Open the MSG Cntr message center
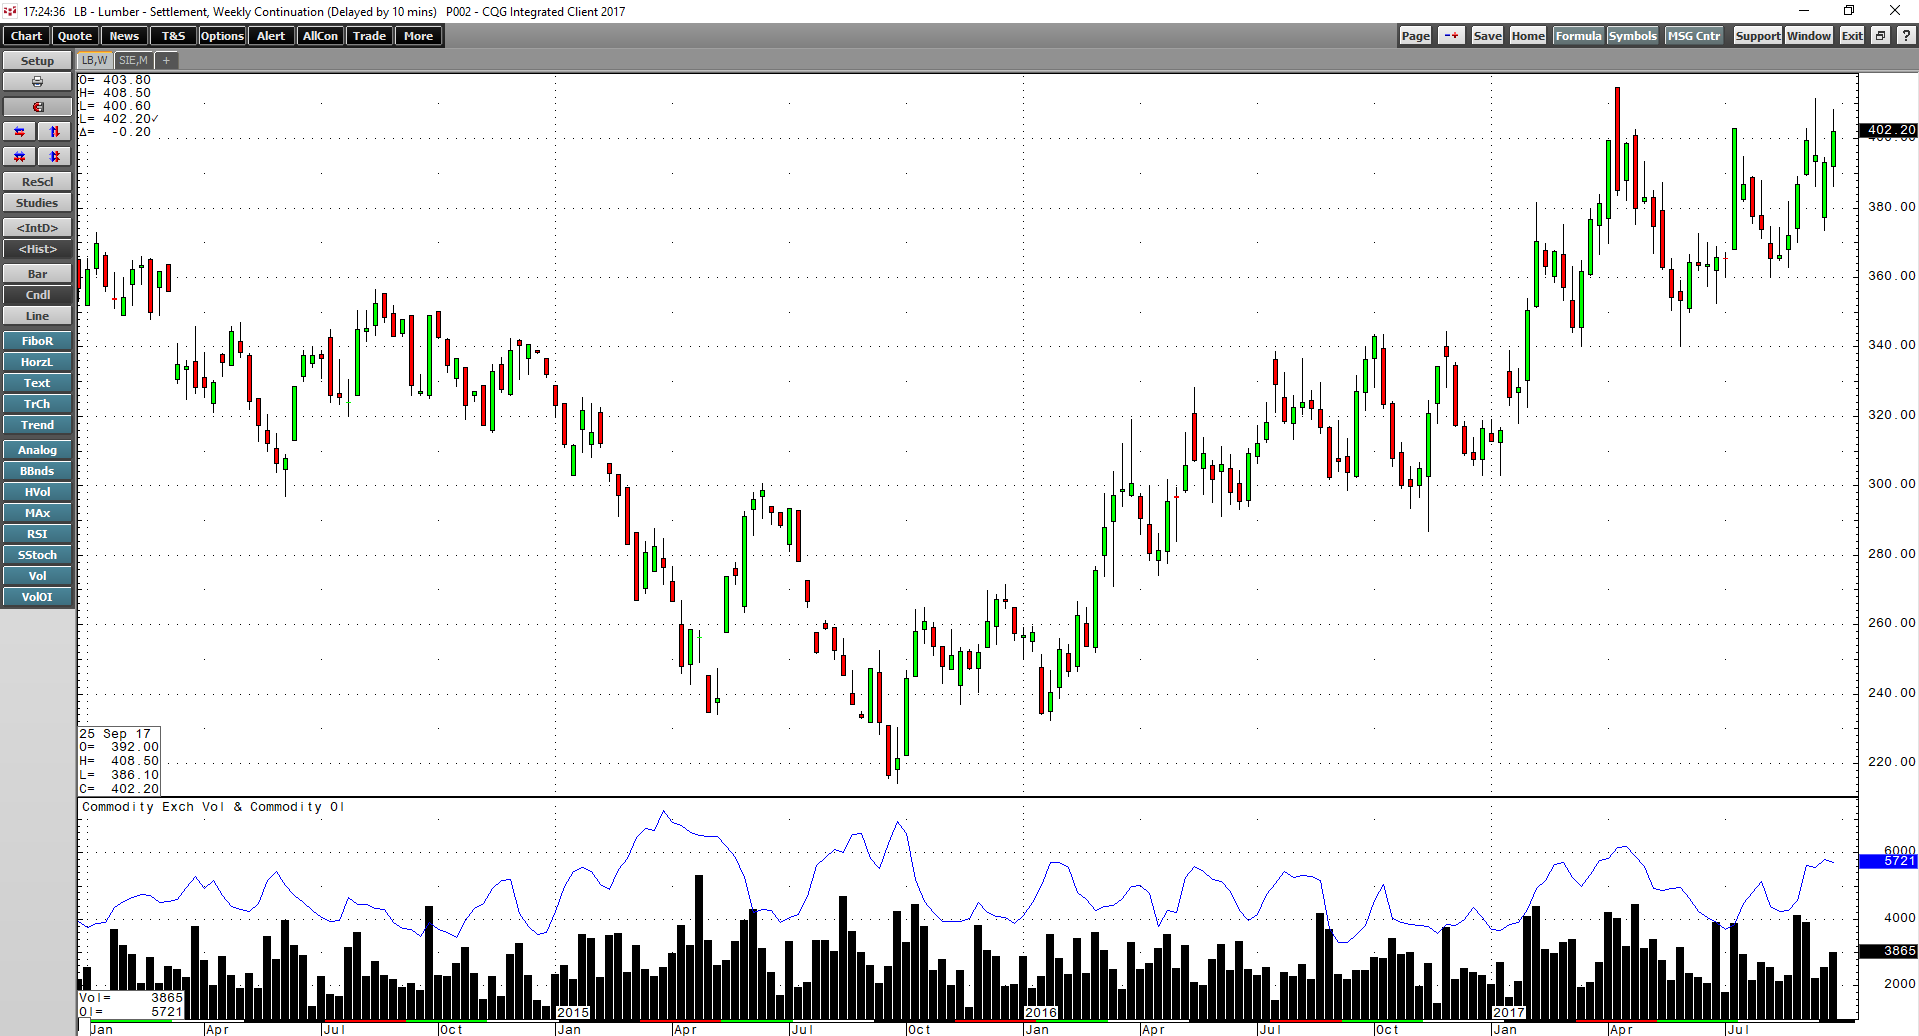This screenshot has width=1919, height=1036. click(1694, 36)
